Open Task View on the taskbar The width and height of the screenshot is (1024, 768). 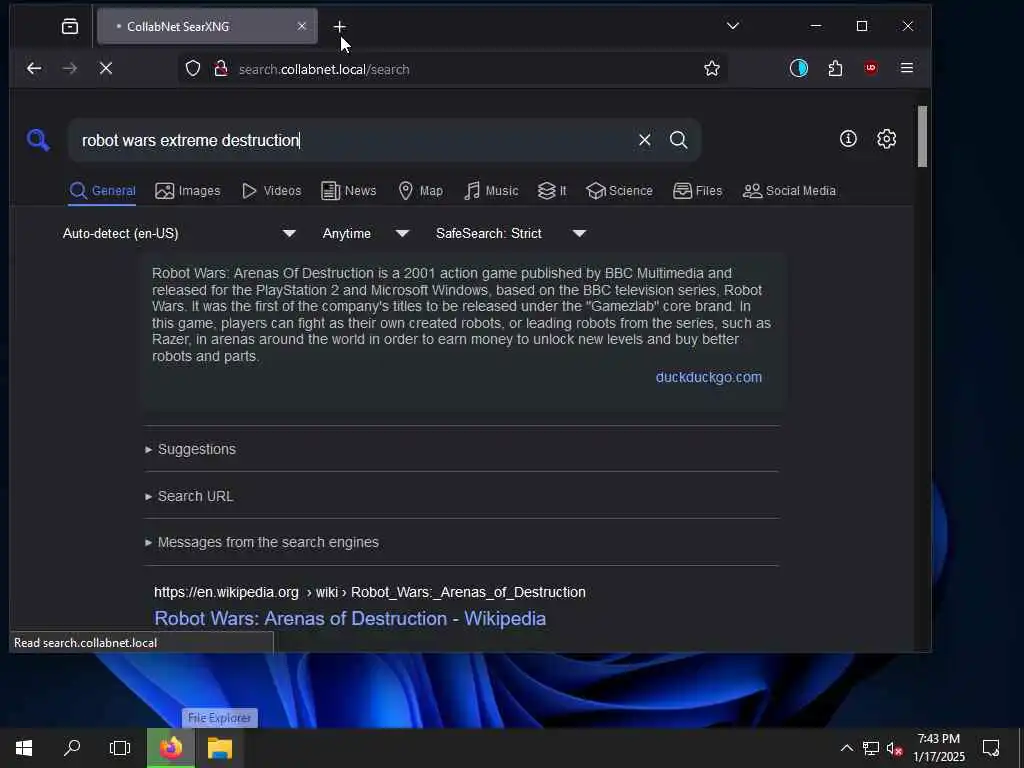[120, 748]
